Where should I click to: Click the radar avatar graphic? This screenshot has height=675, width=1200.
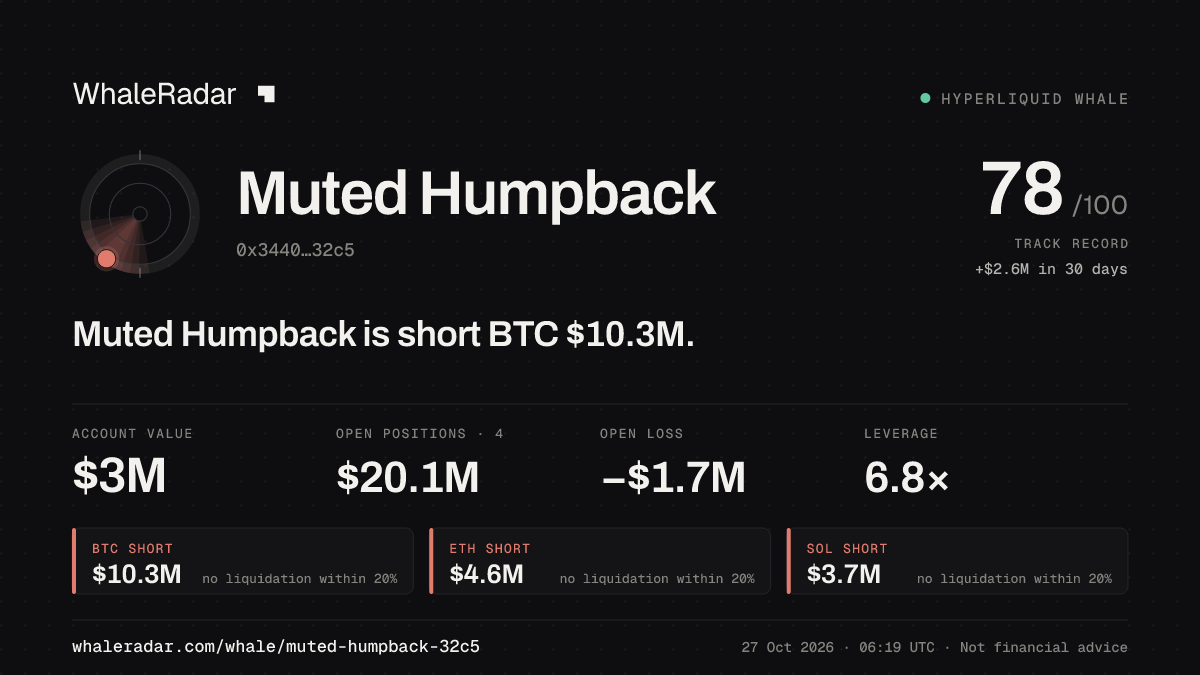pos(139,213)
